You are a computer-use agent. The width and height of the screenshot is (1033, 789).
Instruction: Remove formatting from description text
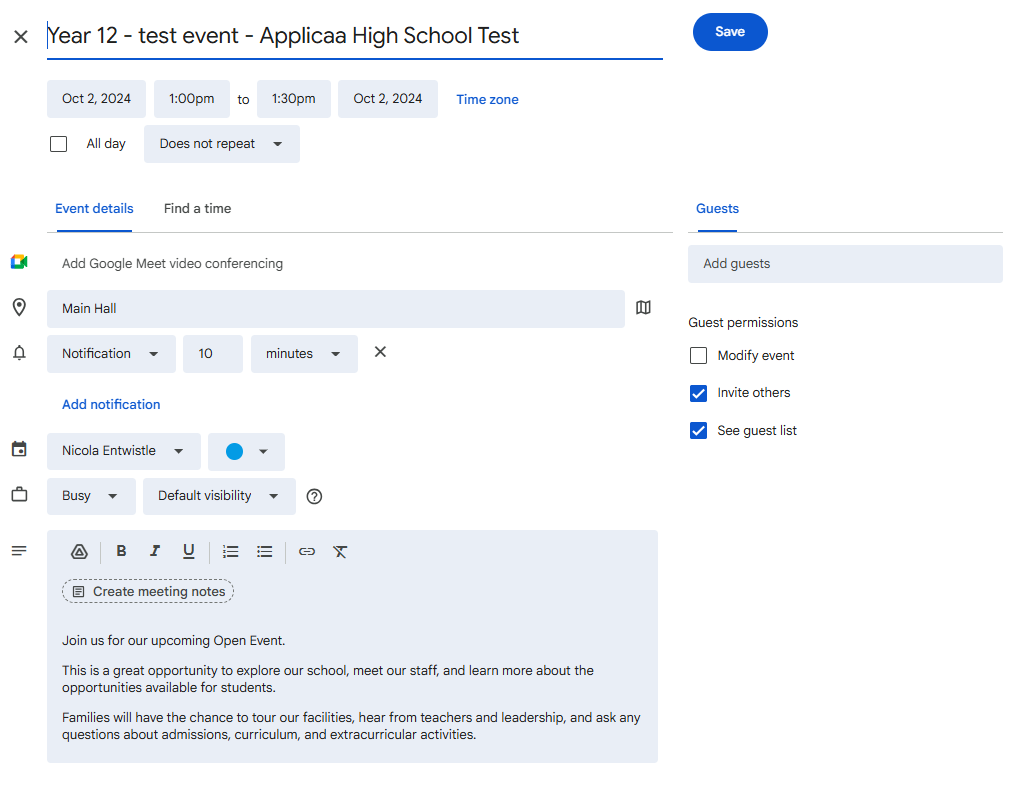pos(340,551)
